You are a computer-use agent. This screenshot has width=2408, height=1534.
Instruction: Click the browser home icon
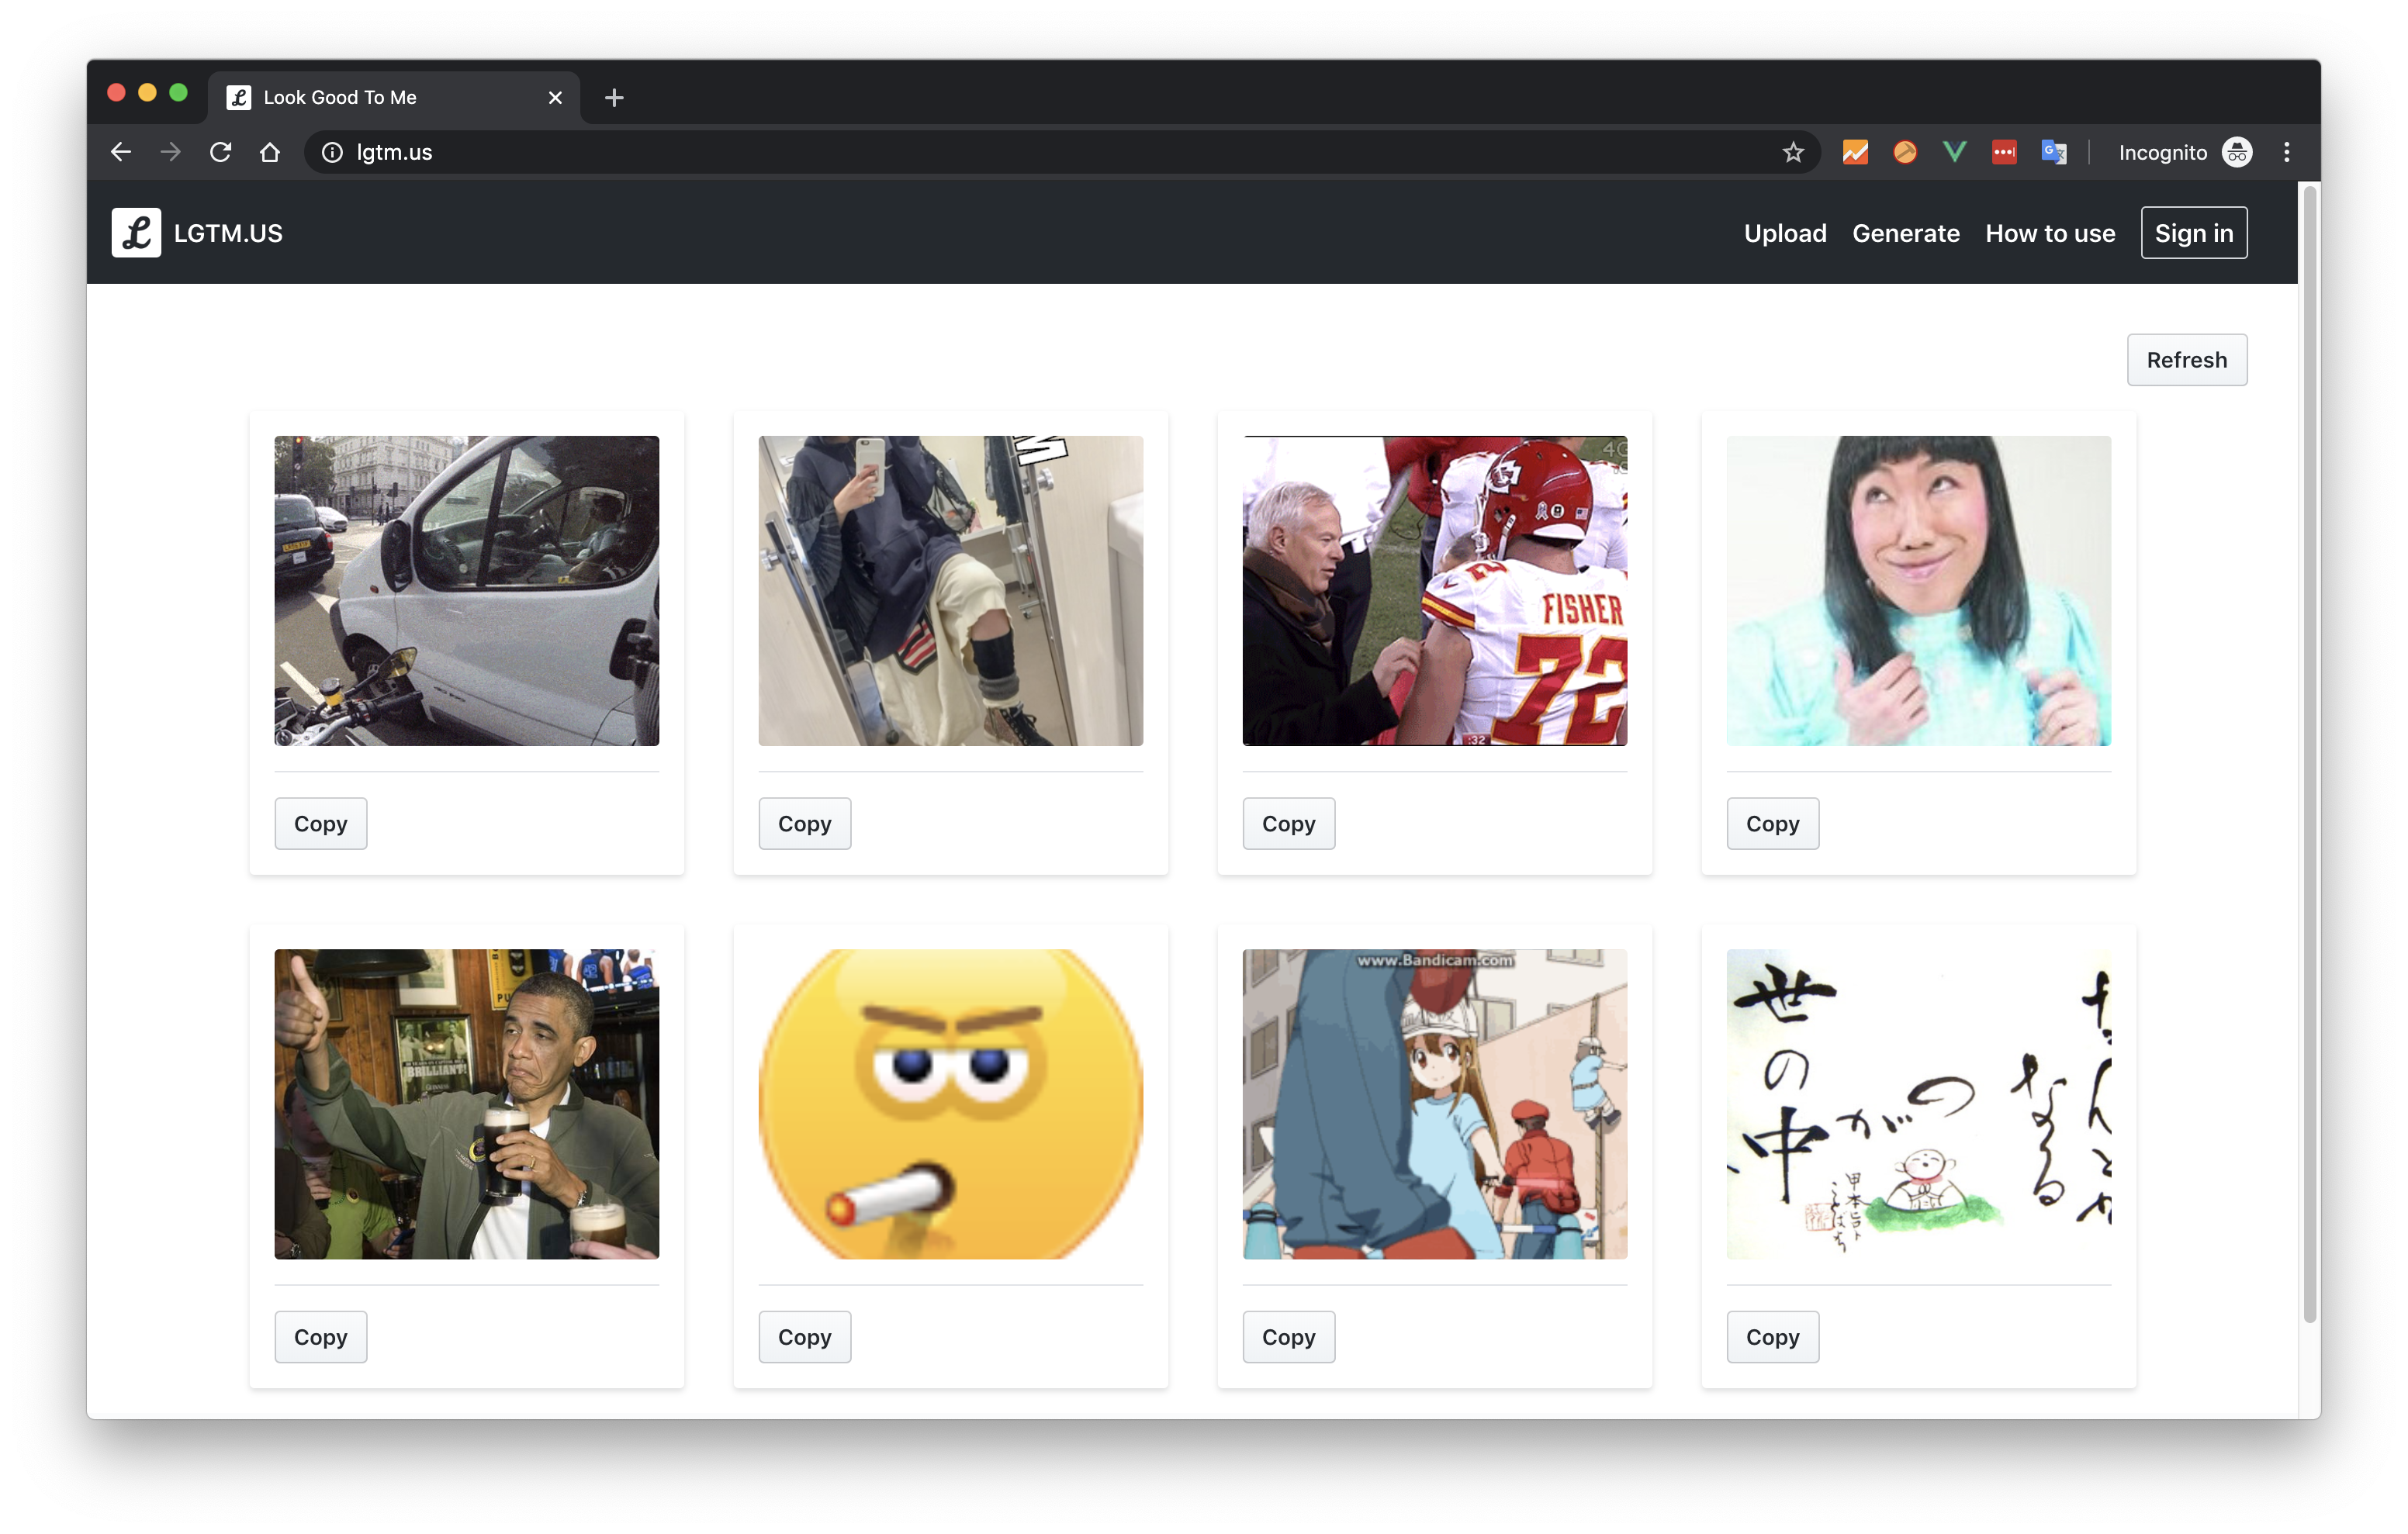(270, 151)
